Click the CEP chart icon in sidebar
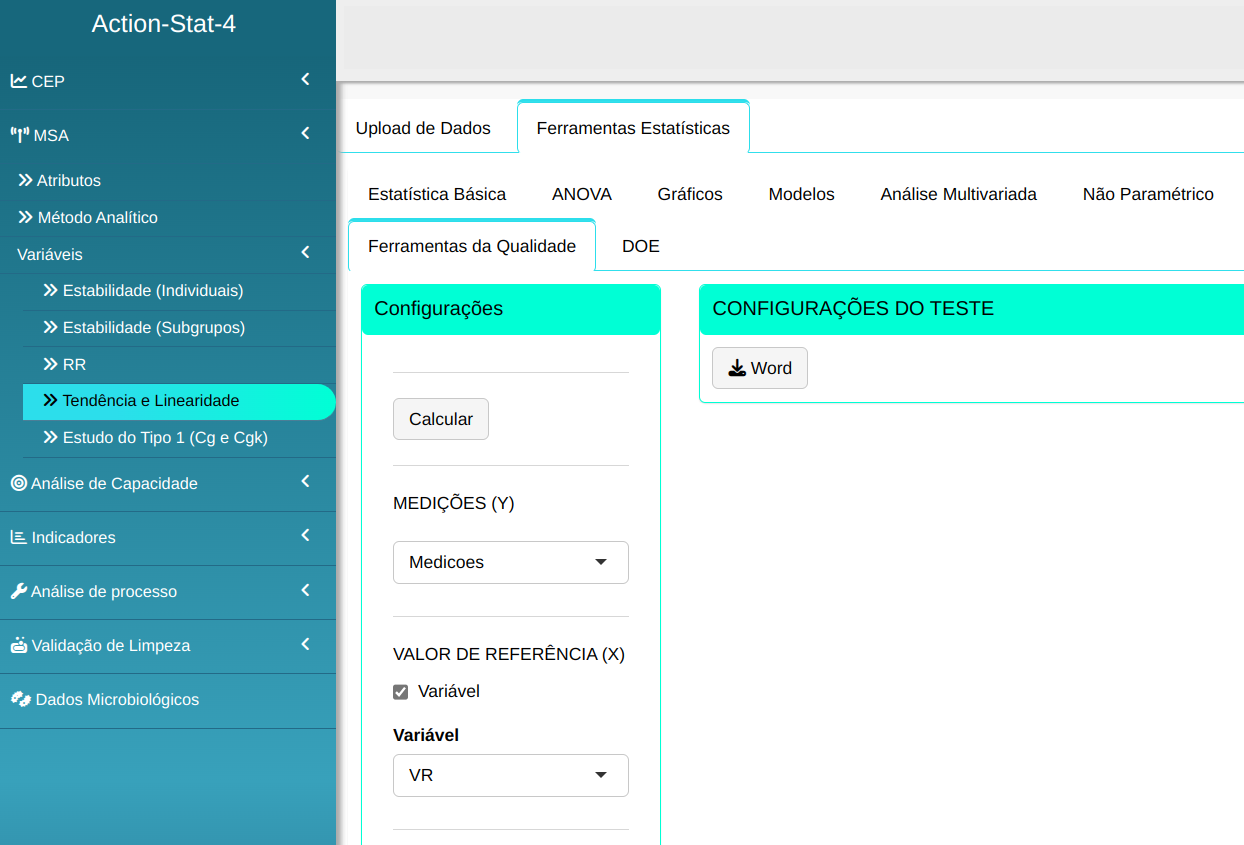 point(19,81)
